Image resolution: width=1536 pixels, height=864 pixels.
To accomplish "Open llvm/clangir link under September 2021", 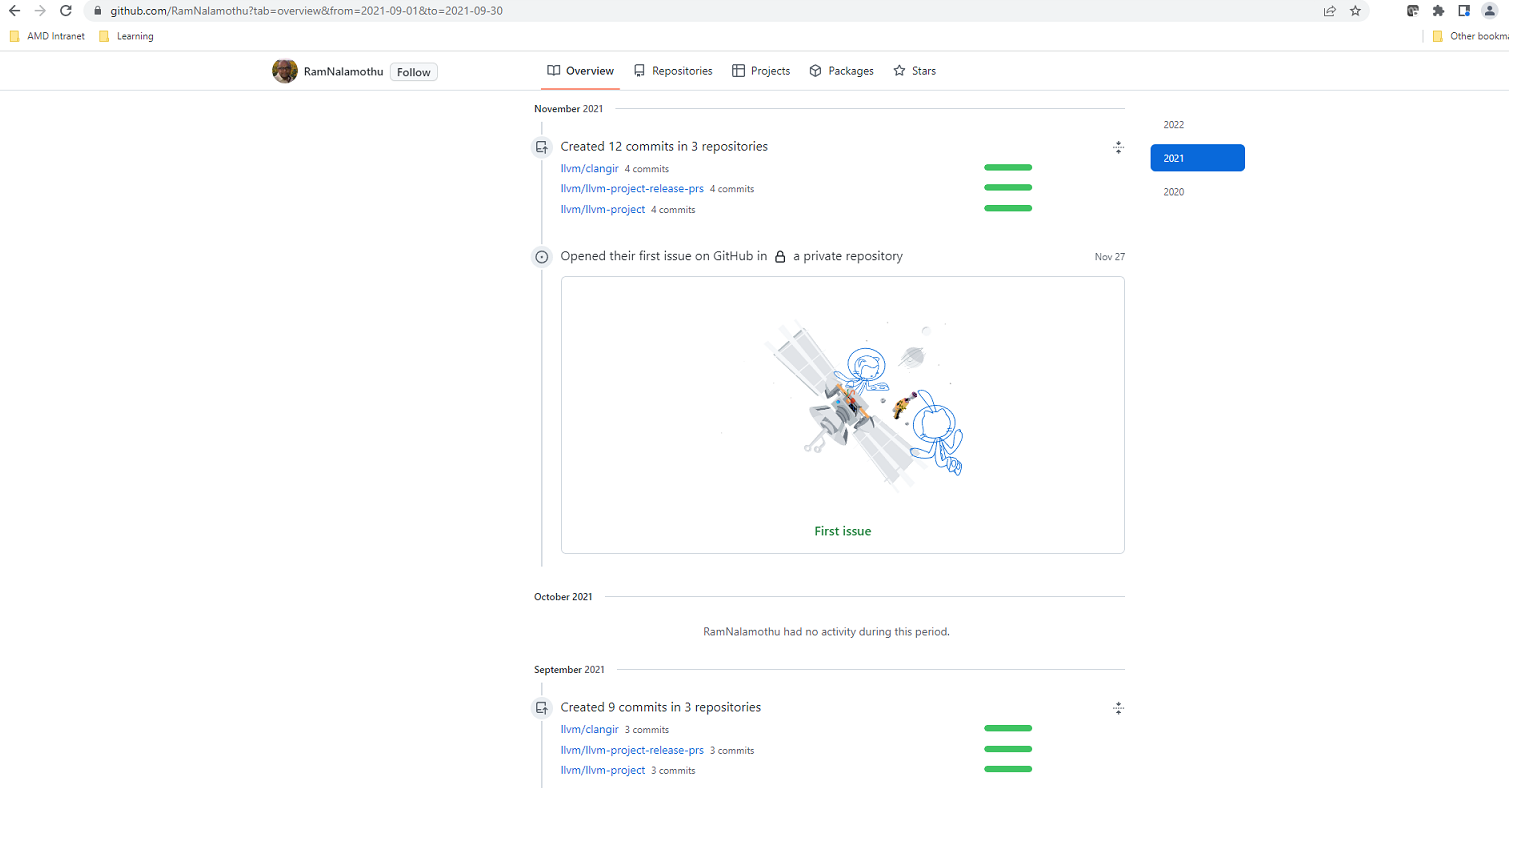I will 589,730.
